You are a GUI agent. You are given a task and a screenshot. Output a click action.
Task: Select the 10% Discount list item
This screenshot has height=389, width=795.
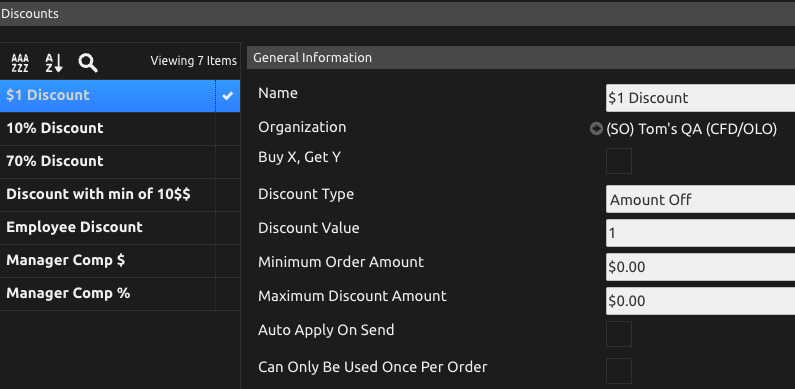click(x=120, y=128)
